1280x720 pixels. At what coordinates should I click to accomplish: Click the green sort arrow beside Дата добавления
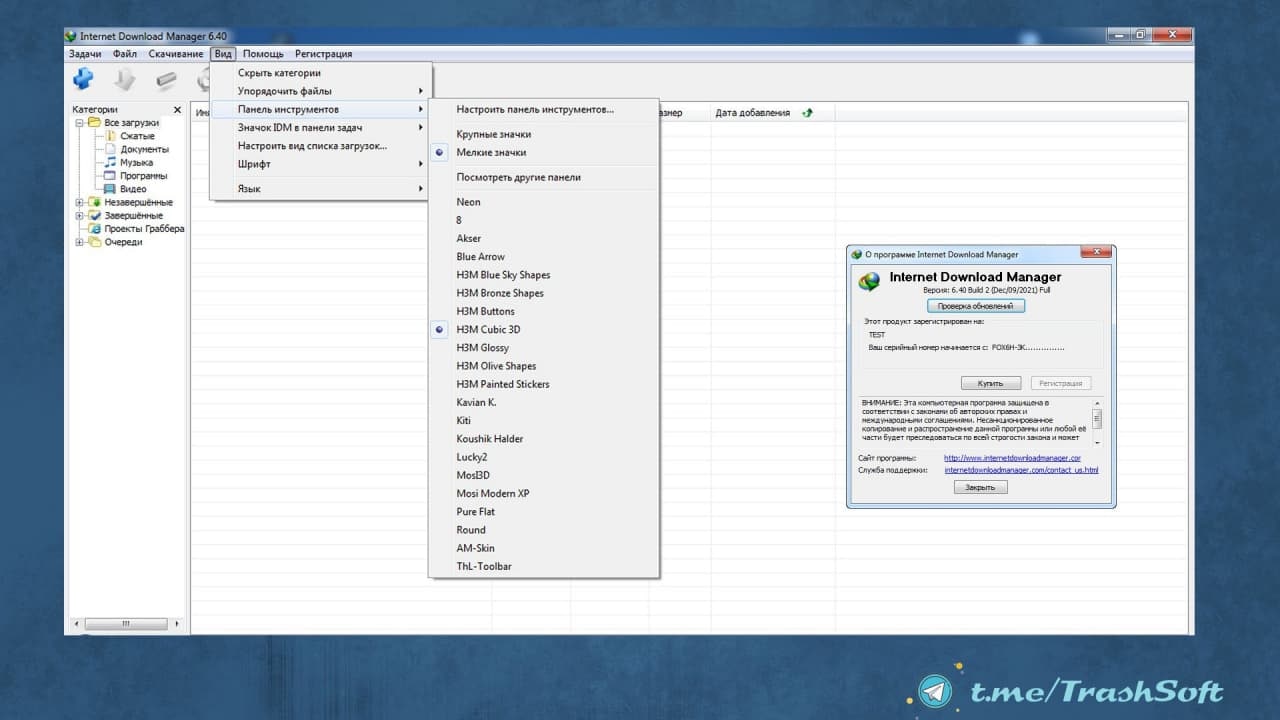pos(808,113)
